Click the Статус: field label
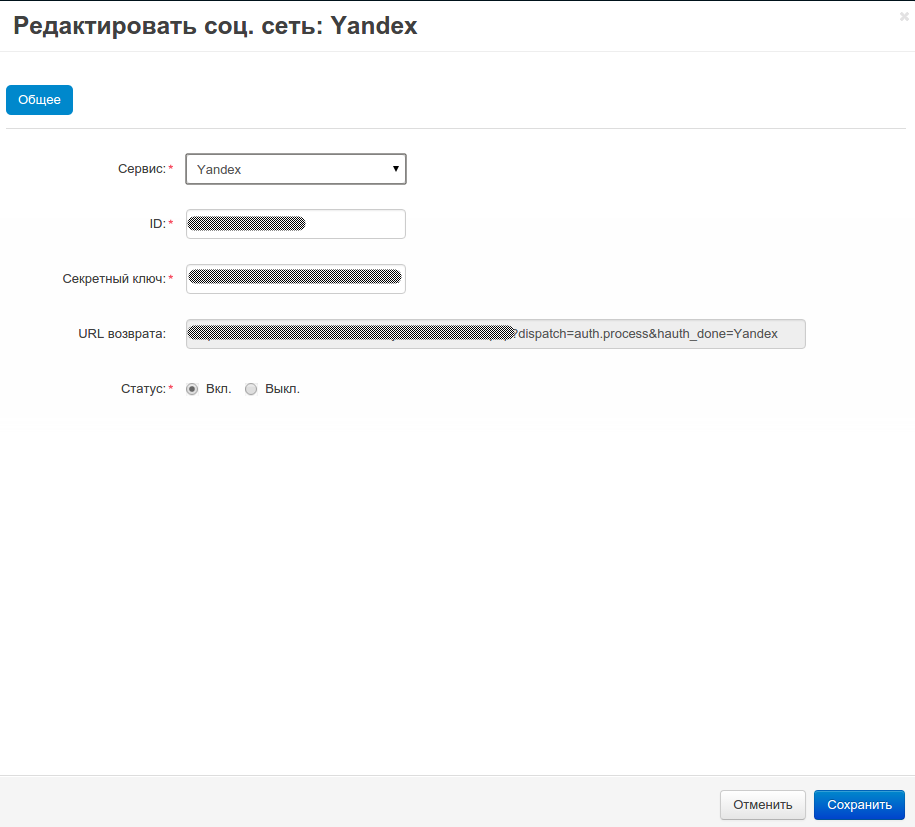The width and height of the screenshot is (915, 827). click(x=142, y=389)
